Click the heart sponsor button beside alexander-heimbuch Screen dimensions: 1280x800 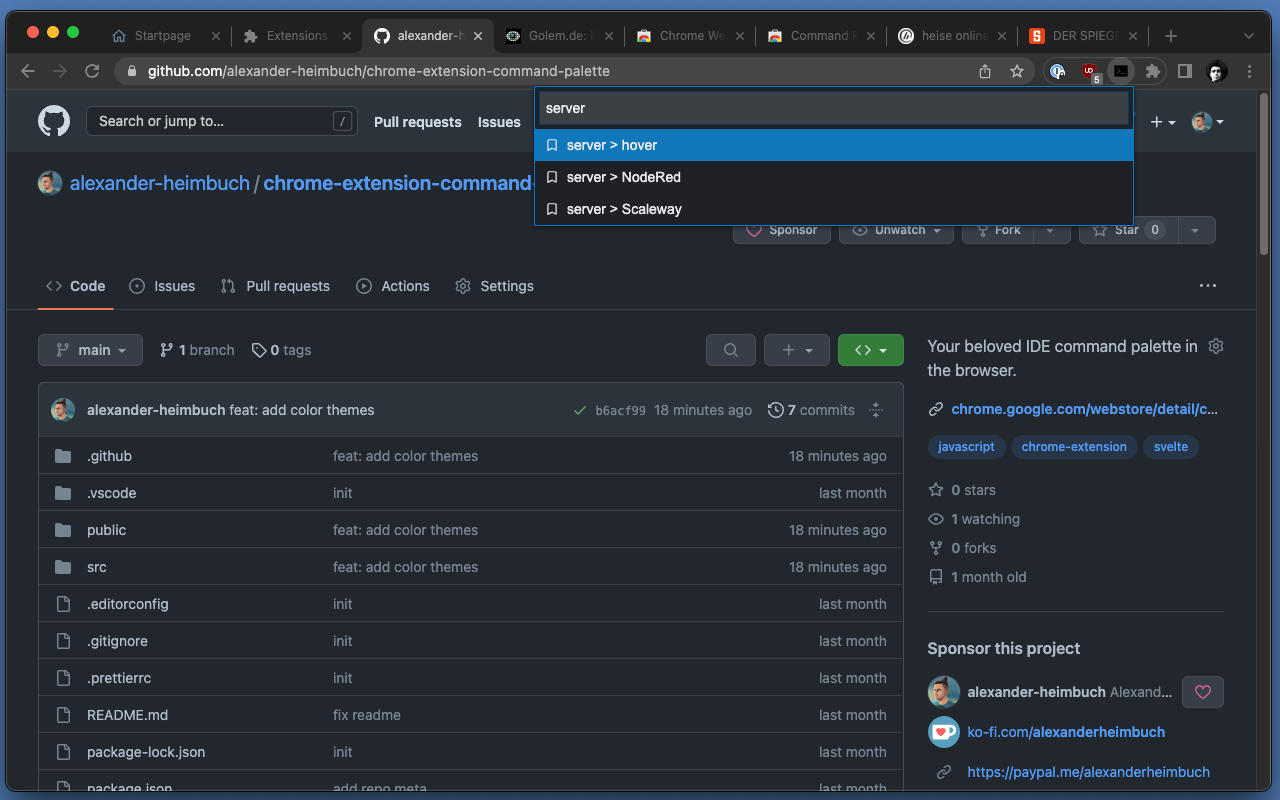tap(1203, 692)
